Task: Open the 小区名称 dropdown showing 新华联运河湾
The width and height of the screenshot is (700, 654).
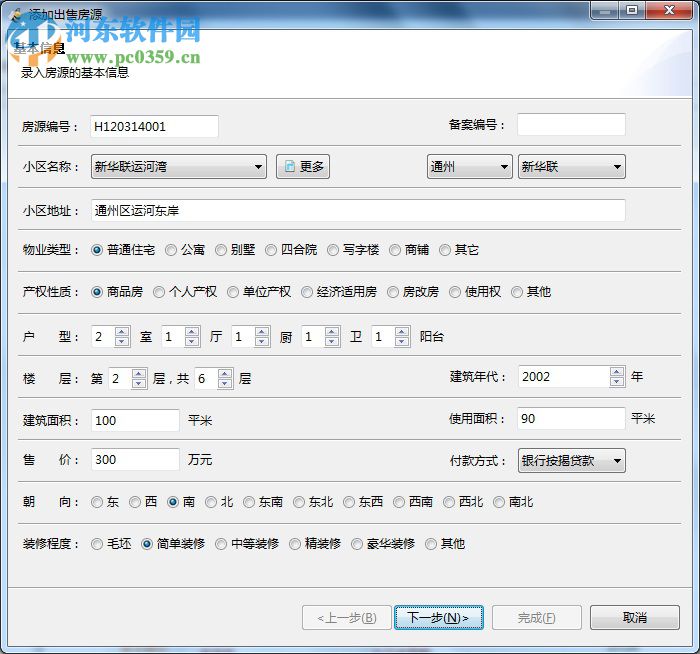Action: 179,167
